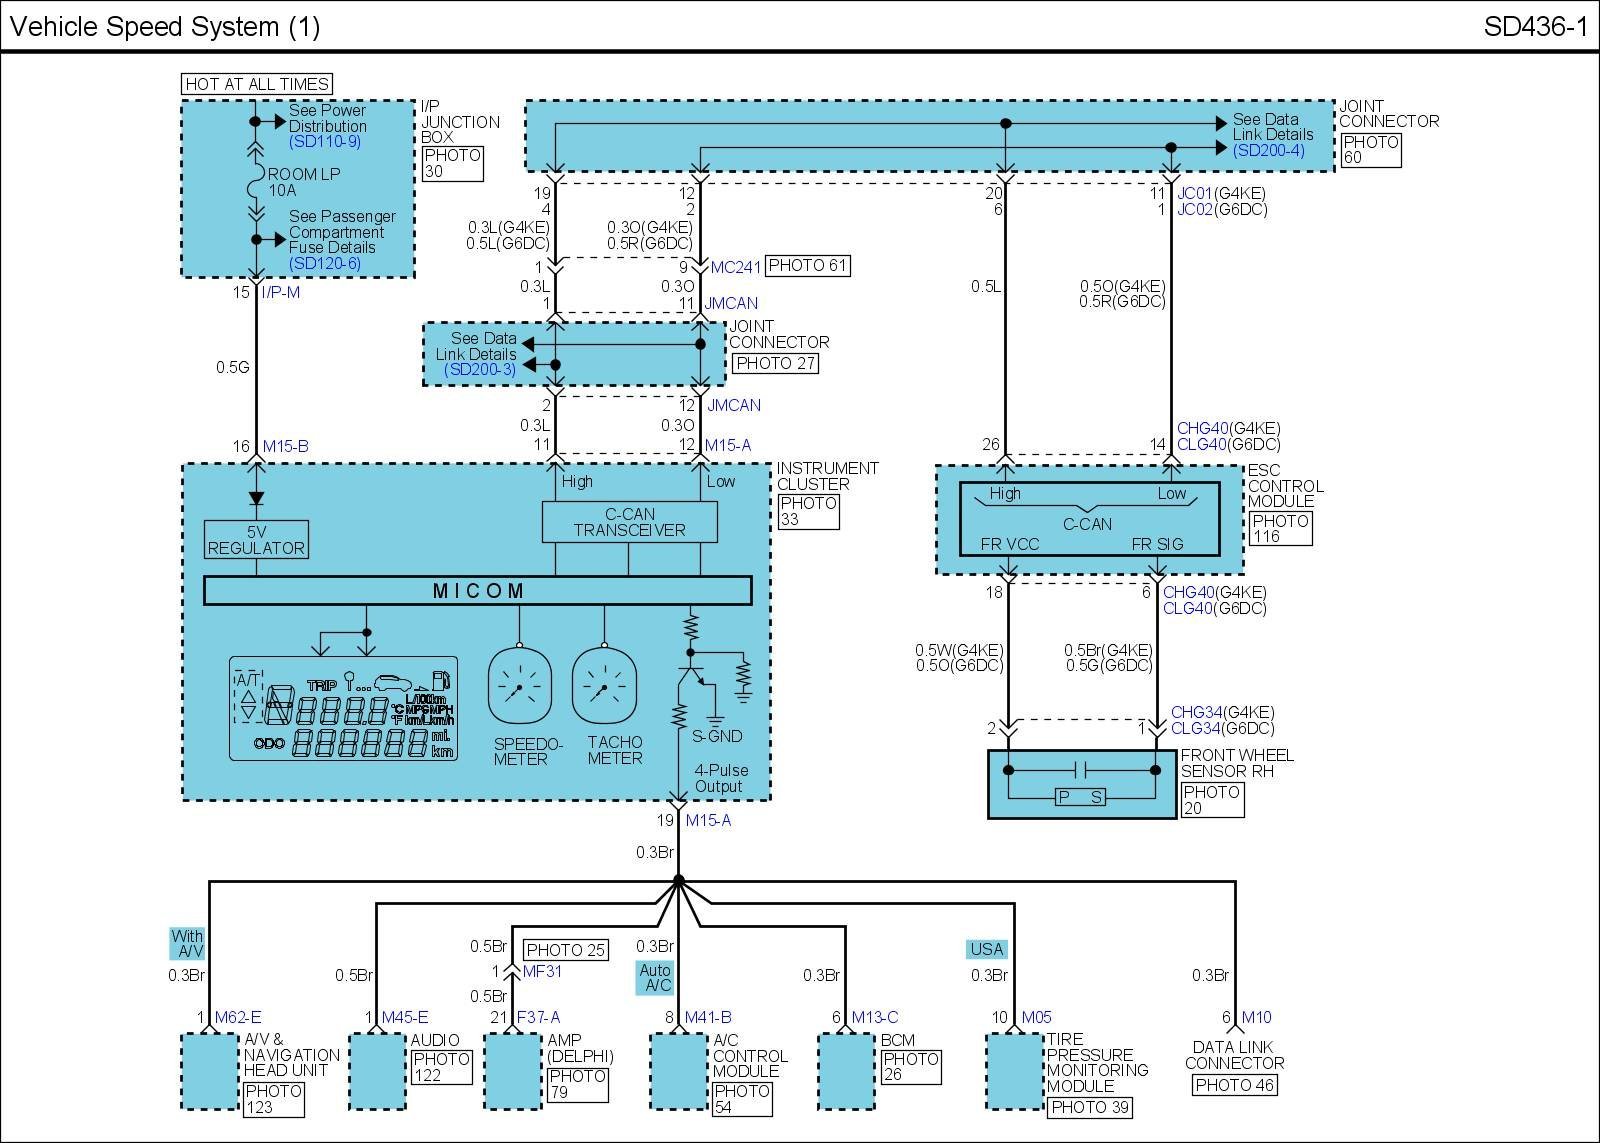This screenshot has height=1143, width=1600.
Task: Open PHOTO 30 for I/P junction box
Action: point(452,163)
